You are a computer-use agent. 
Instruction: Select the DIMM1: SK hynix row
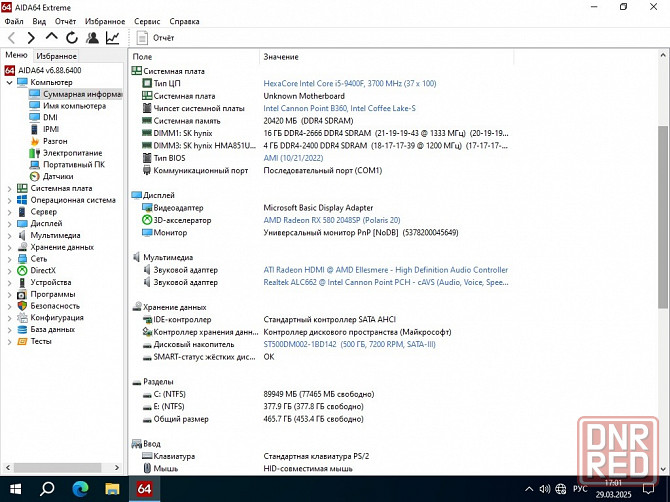click(322, 133)
